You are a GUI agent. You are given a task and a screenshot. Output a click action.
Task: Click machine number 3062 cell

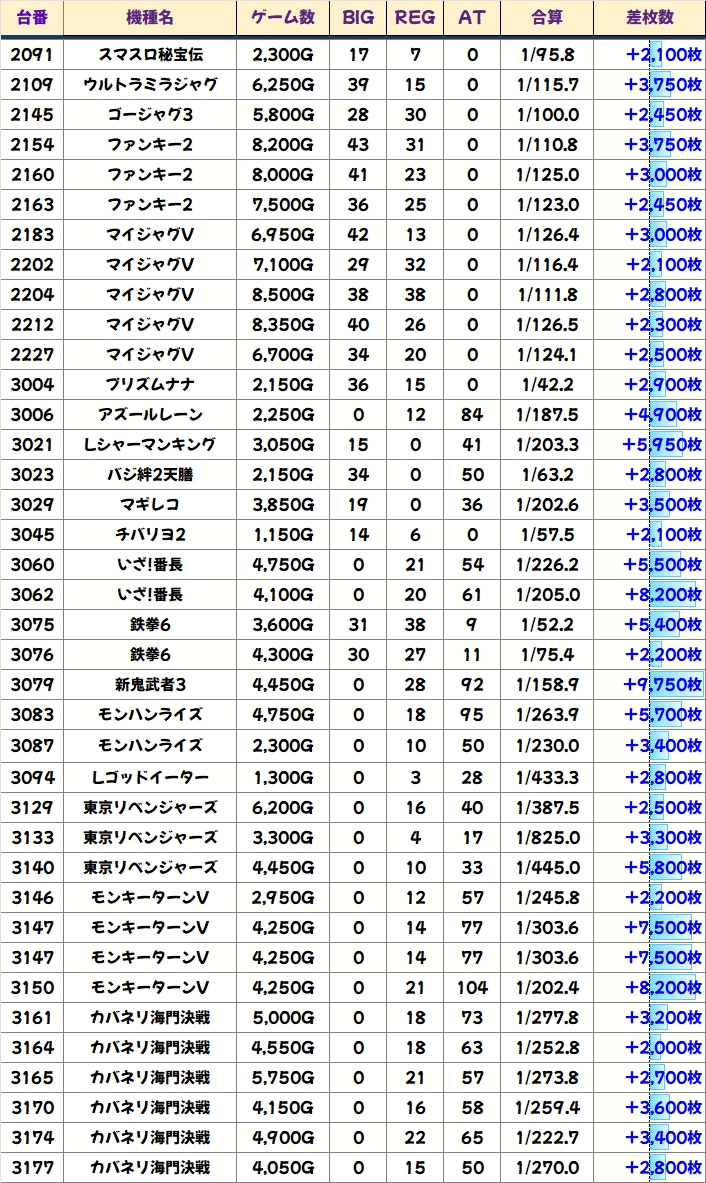[x=32, y=595]
